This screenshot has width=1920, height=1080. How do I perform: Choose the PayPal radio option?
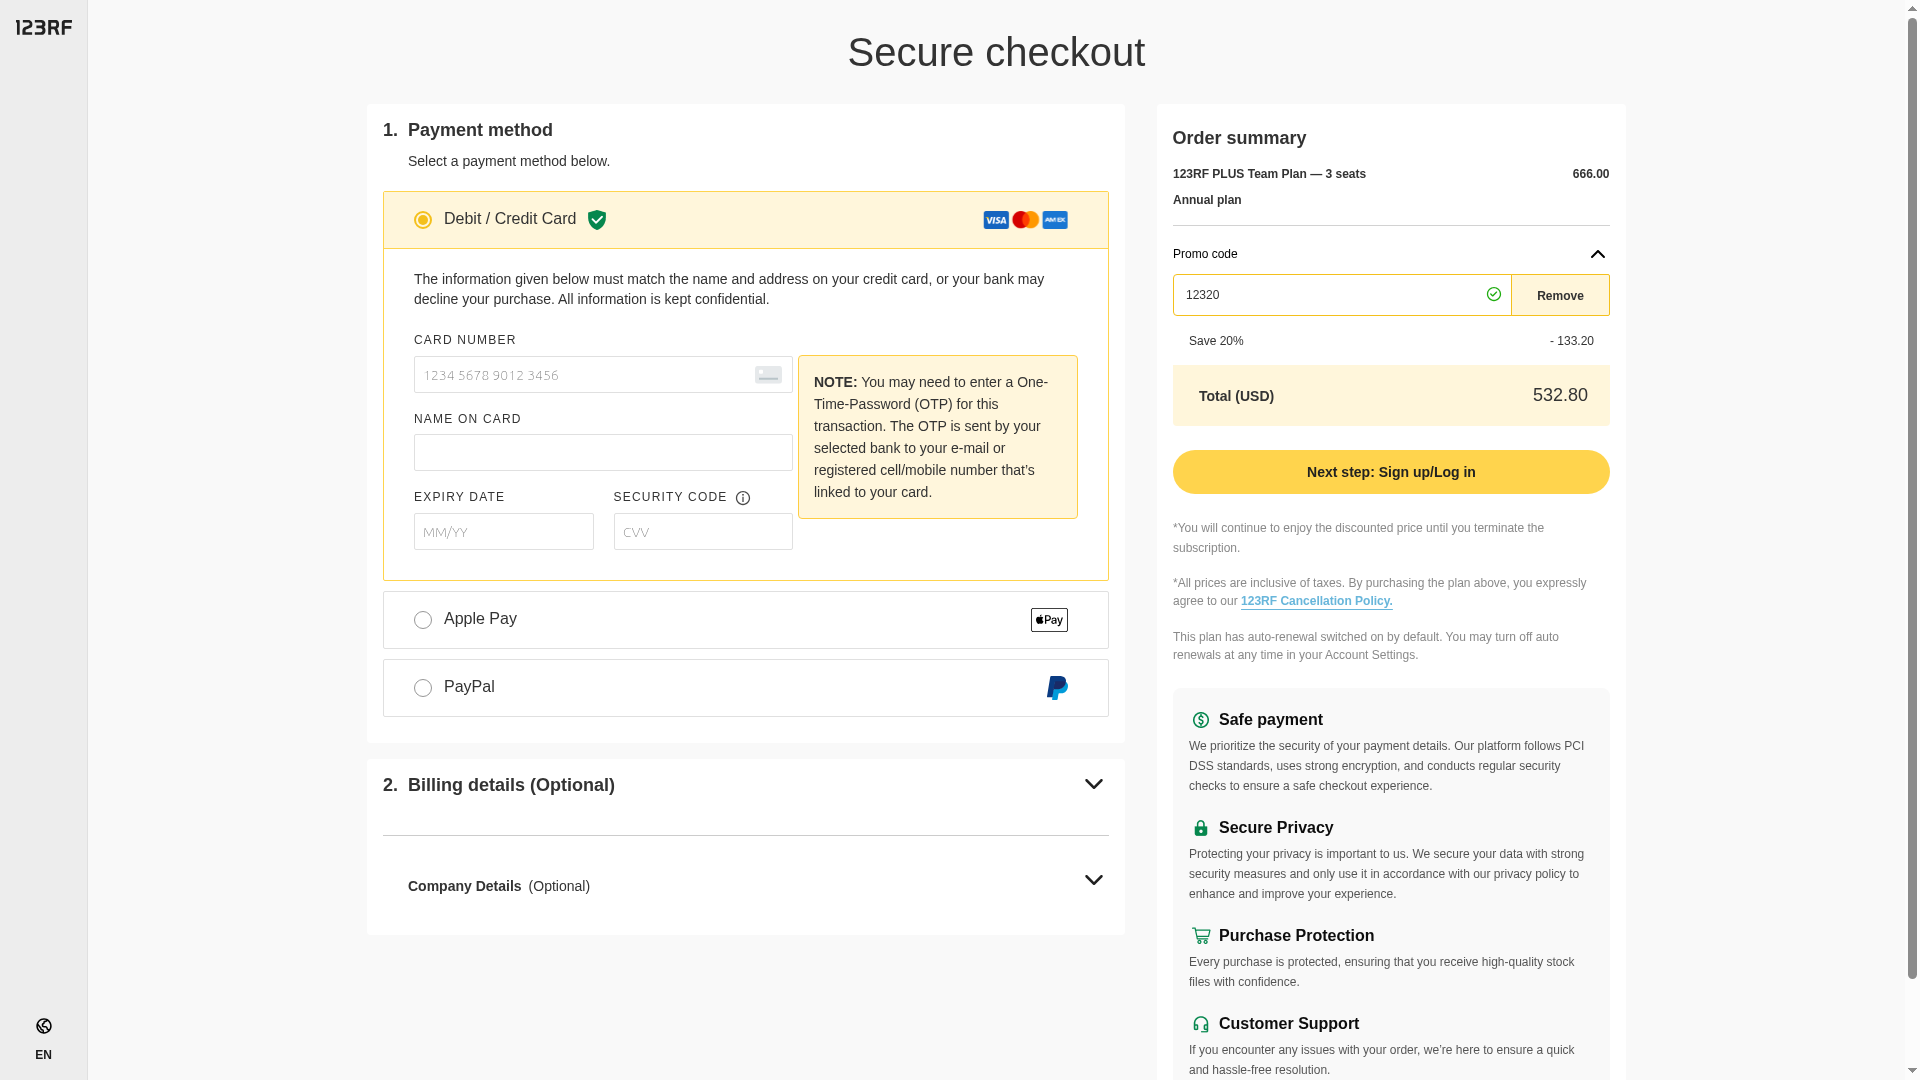coord(423,688)
